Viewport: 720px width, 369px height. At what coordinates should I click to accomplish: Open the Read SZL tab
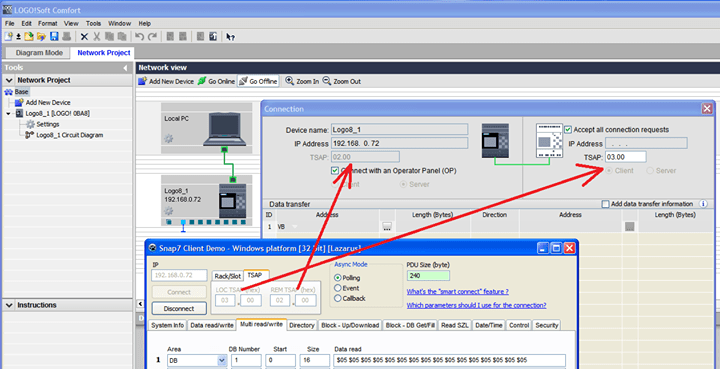pos(455,325)
